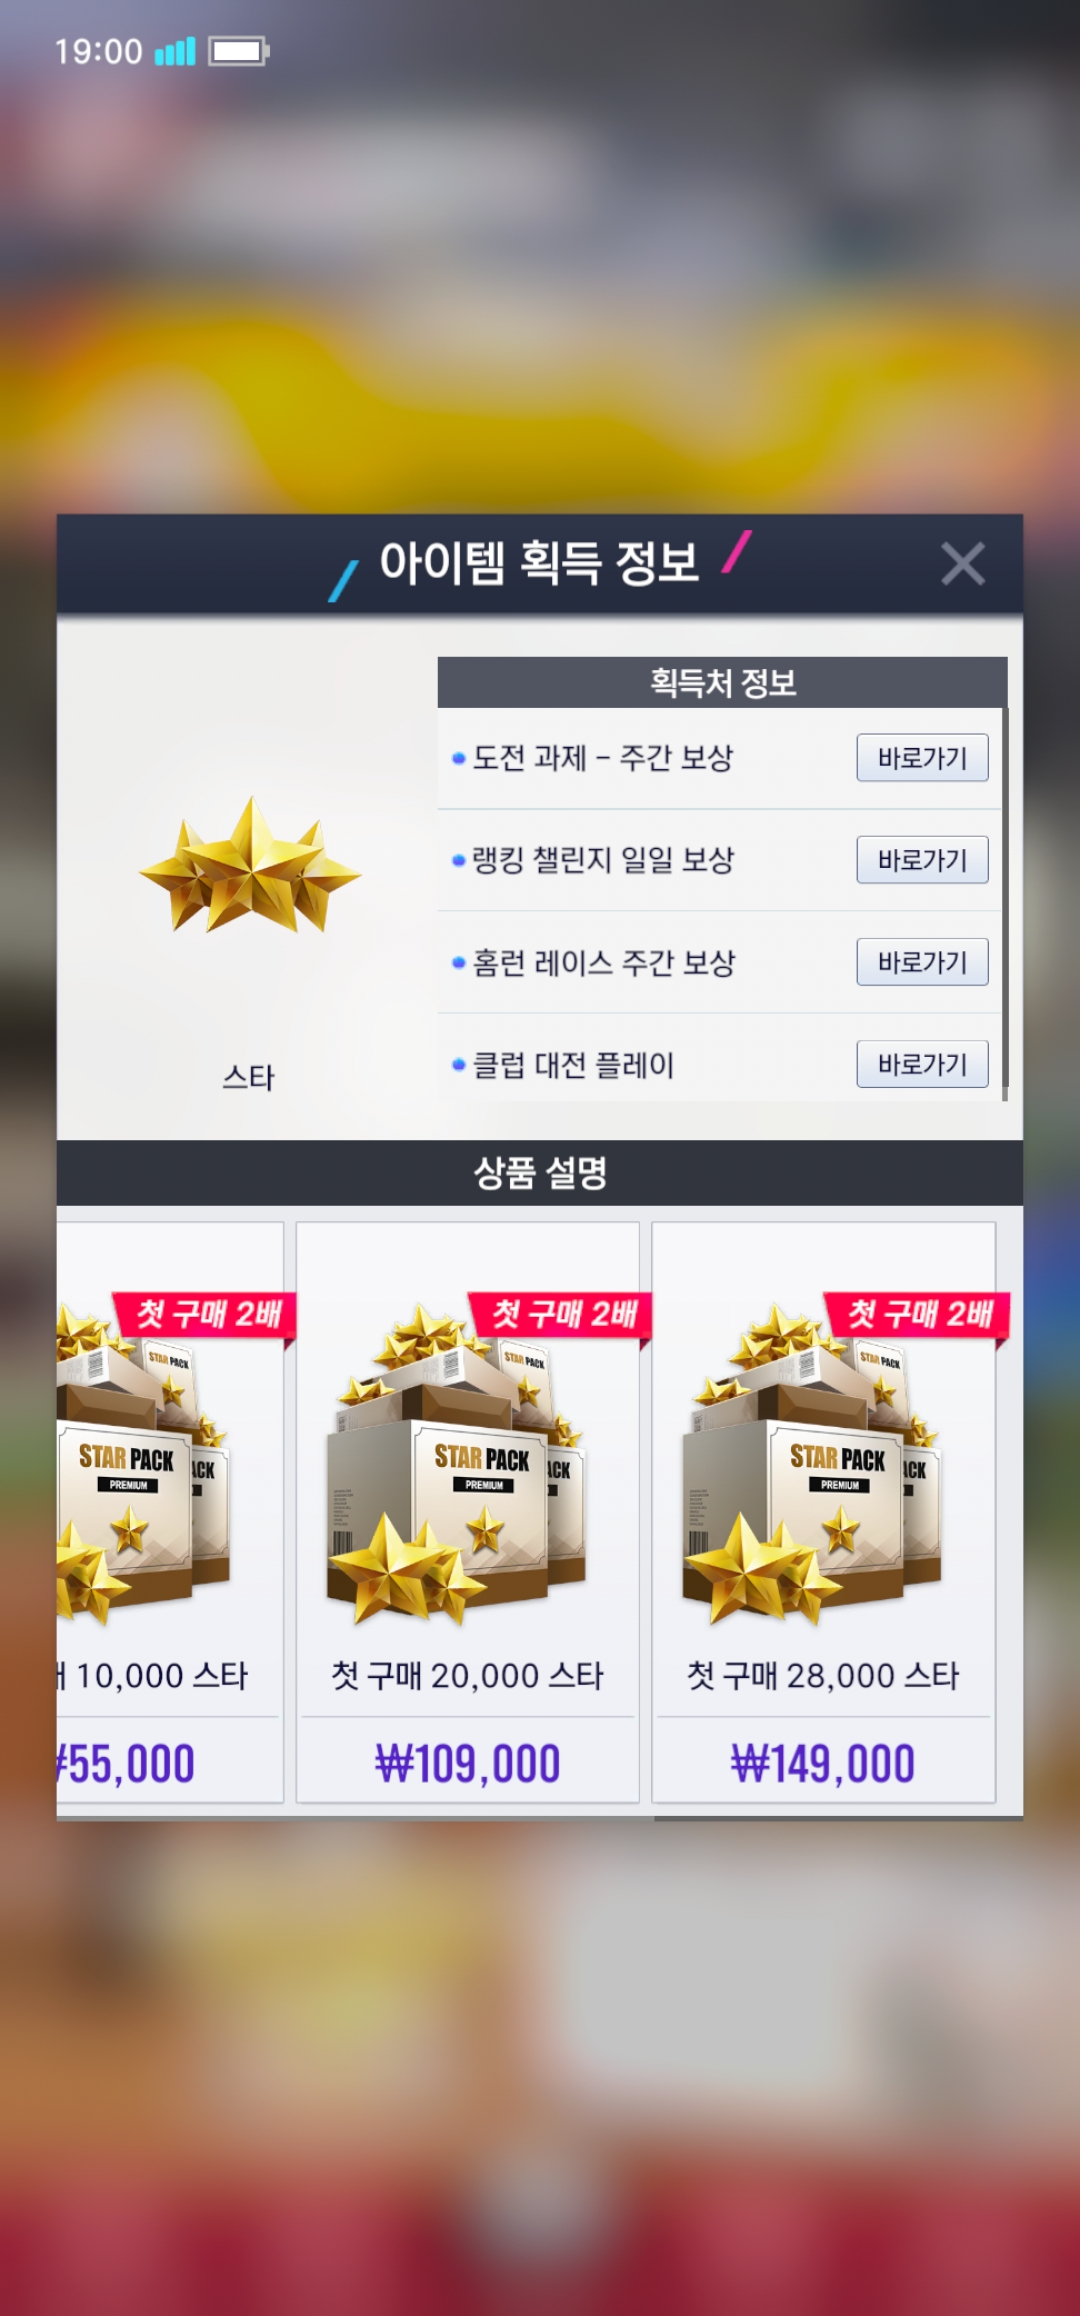This screenshot has height=2316, width=1080.
Task: Tap 바로가기 for 홈런 레이스 주간 보상
Action: tap(922, 962)
